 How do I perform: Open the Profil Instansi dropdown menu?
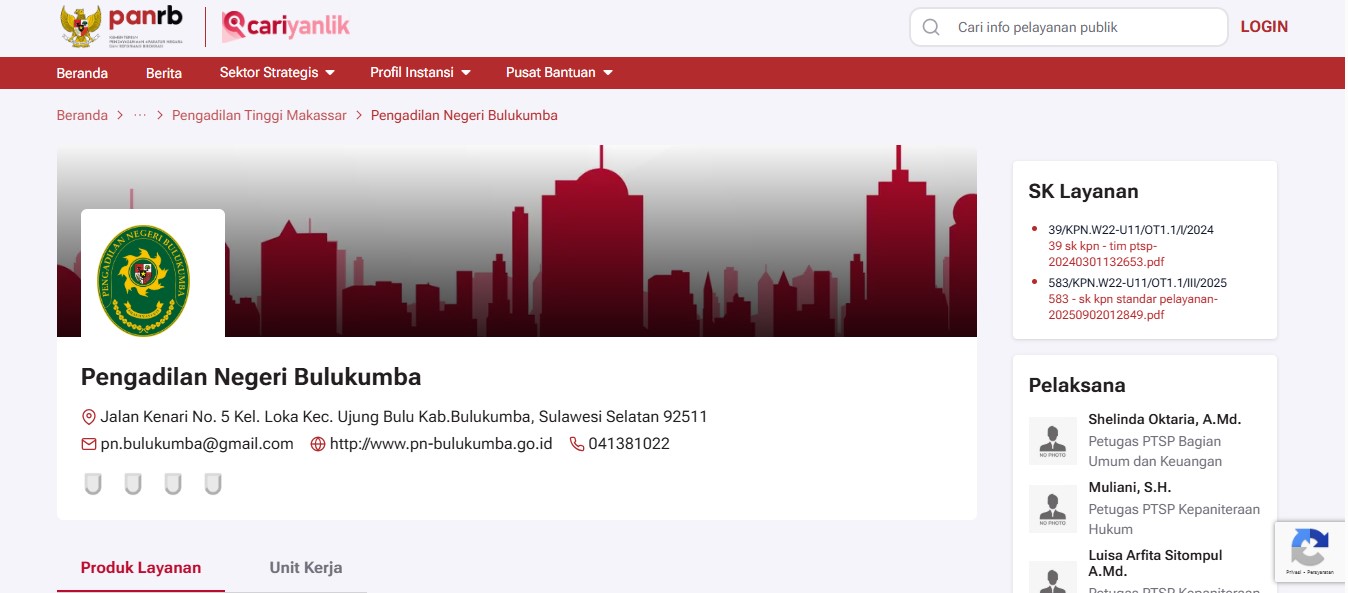point(420,73)
